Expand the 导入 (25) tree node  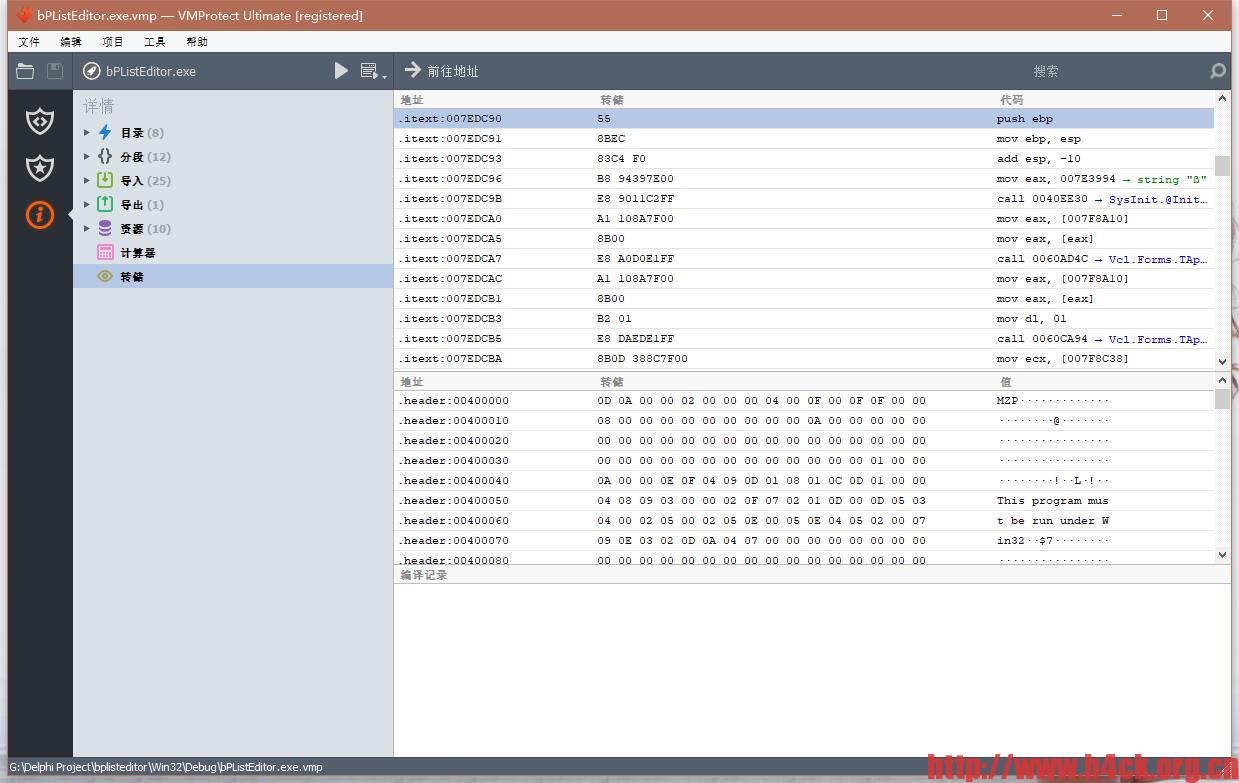point(86,180)
